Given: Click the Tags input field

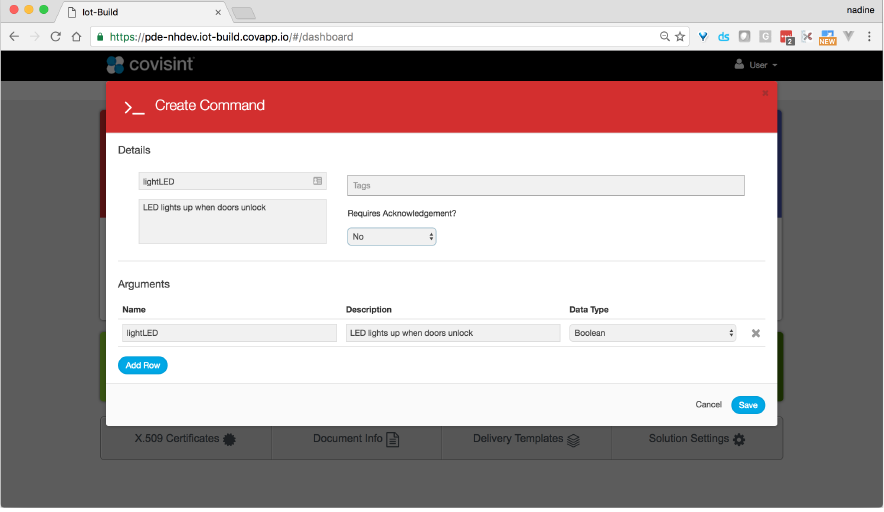Looking at the screenshot, I should (x=545, y=186).
